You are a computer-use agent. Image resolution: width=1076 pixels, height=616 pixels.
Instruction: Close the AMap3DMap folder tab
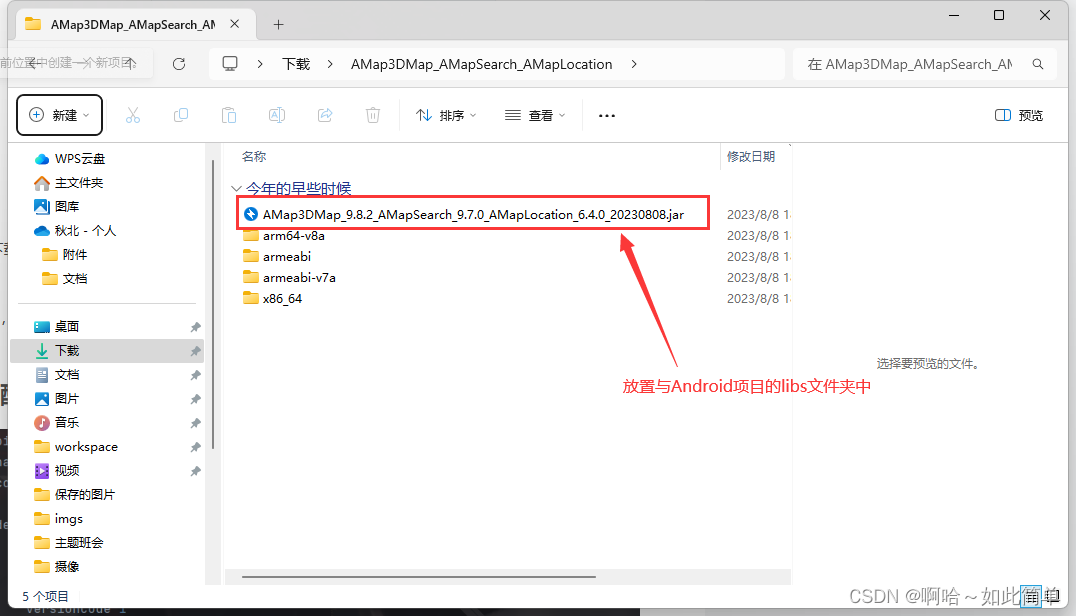coord(234,24)
